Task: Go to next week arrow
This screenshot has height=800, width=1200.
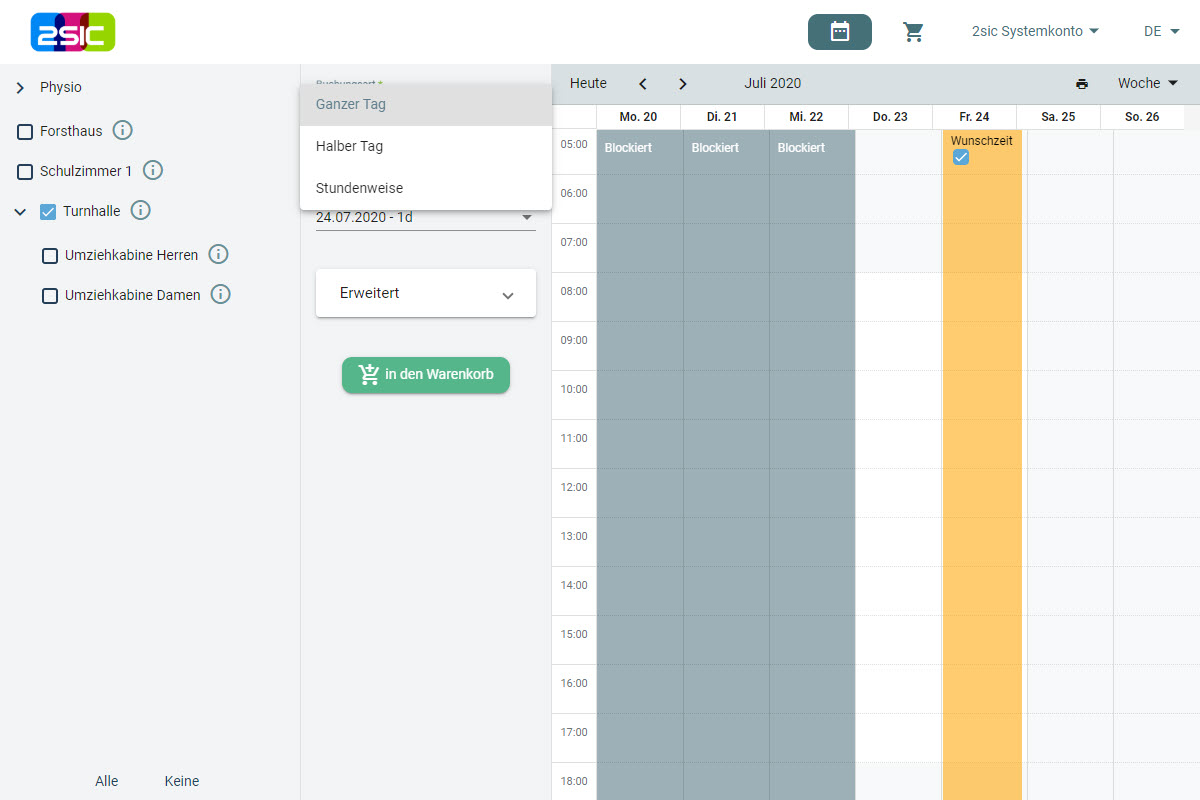Action: [x=683, y=84]
